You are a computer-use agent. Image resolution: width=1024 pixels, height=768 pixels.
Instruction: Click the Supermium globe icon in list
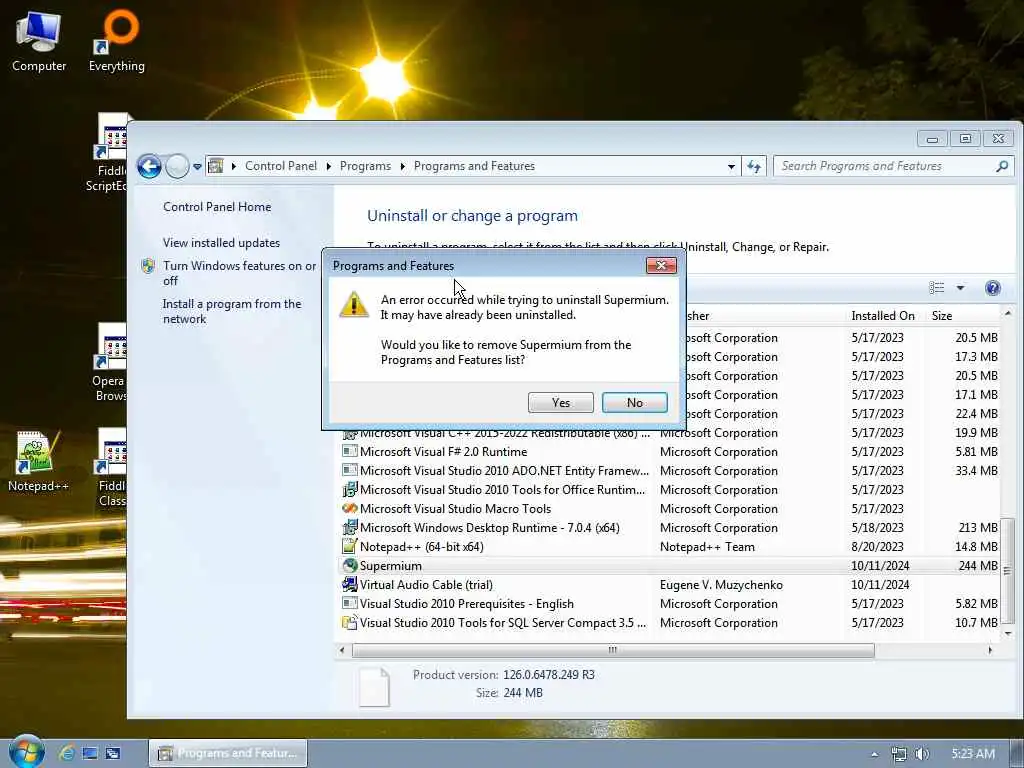click(349, 565)
